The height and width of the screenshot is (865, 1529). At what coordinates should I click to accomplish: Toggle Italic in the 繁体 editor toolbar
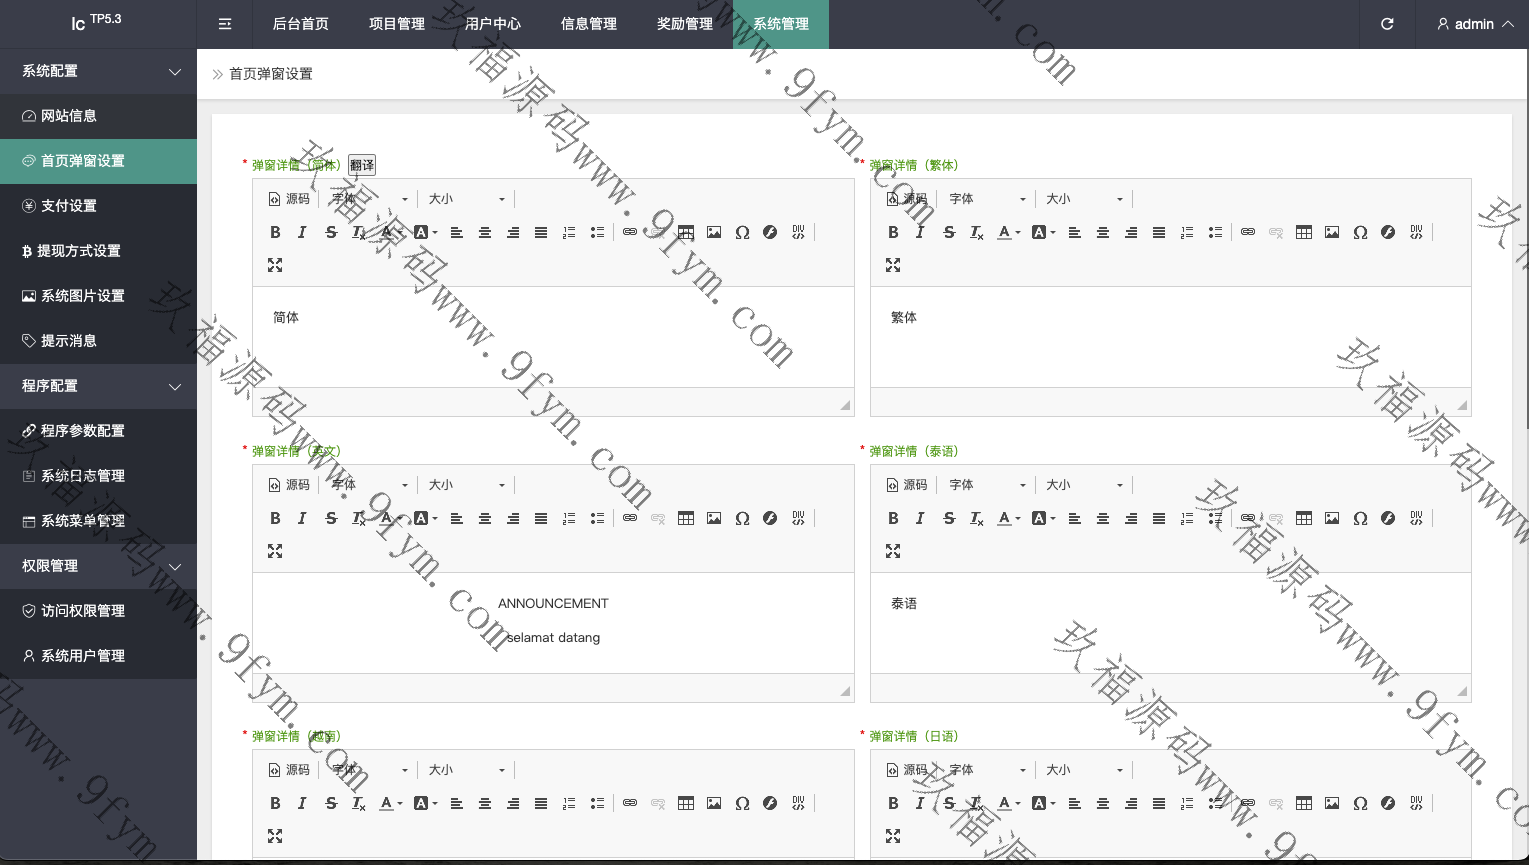921,232
